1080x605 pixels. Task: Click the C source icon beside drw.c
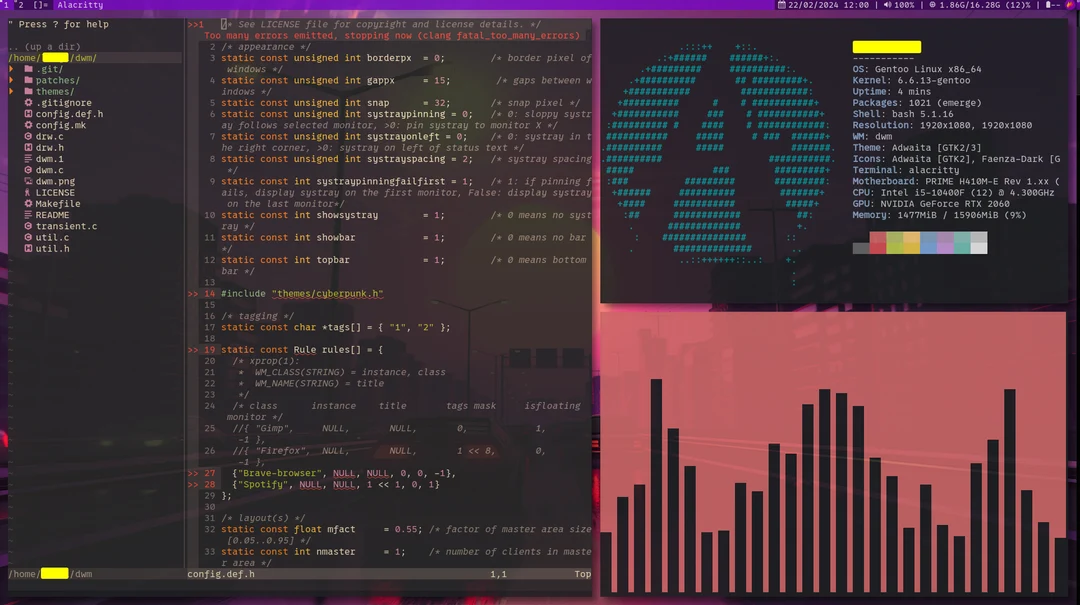[26, 136]
